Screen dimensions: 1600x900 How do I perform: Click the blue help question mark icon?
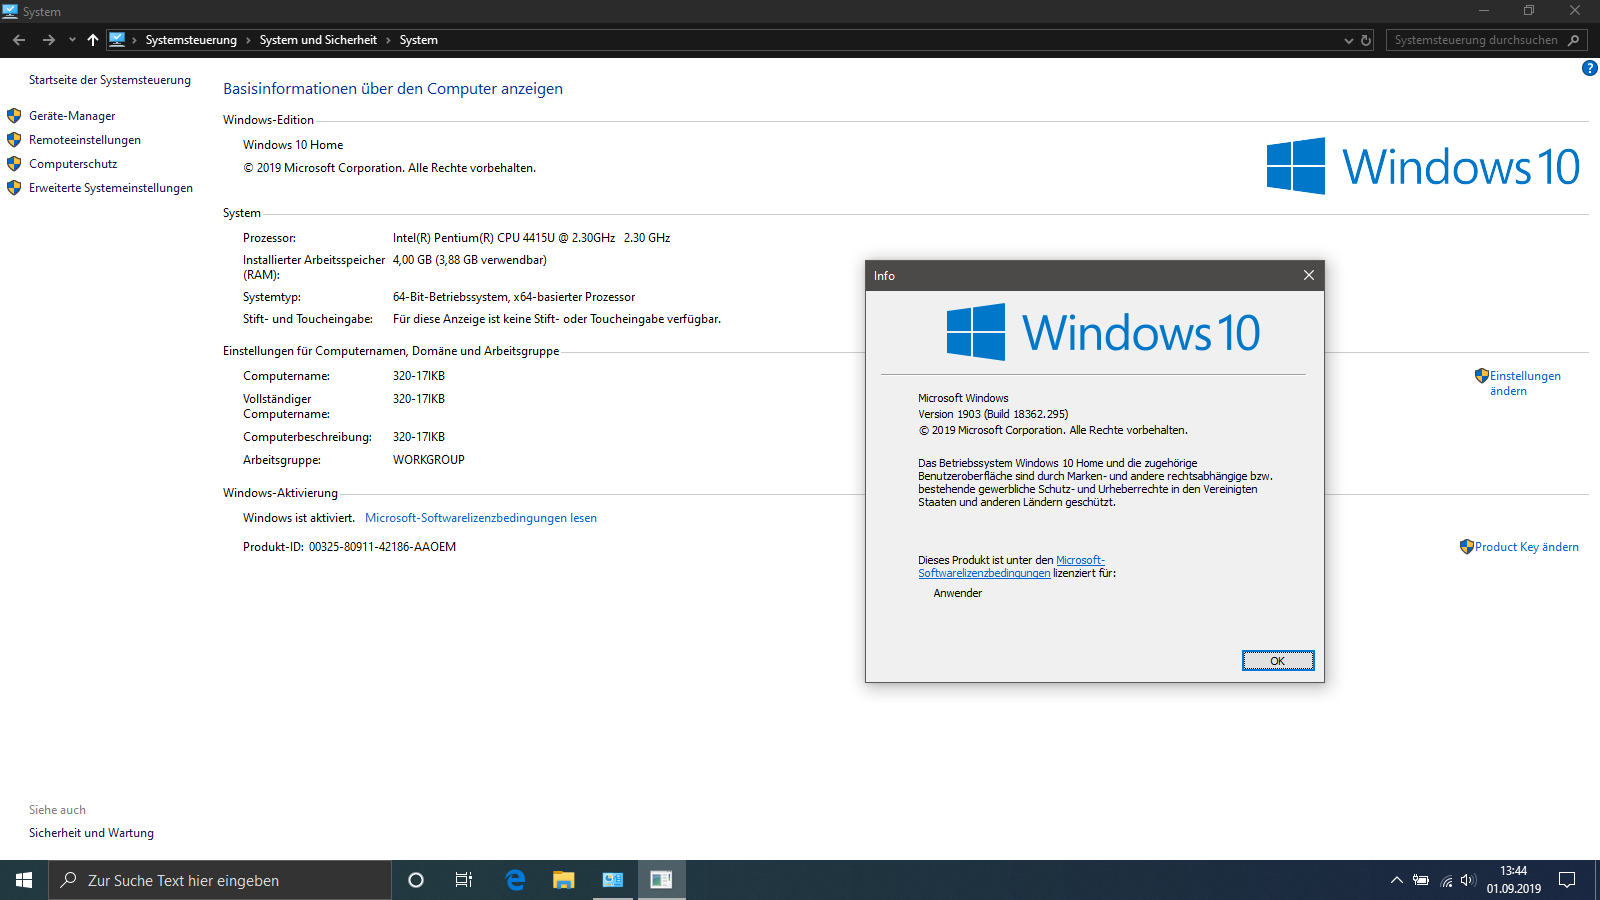point(1589,68)
